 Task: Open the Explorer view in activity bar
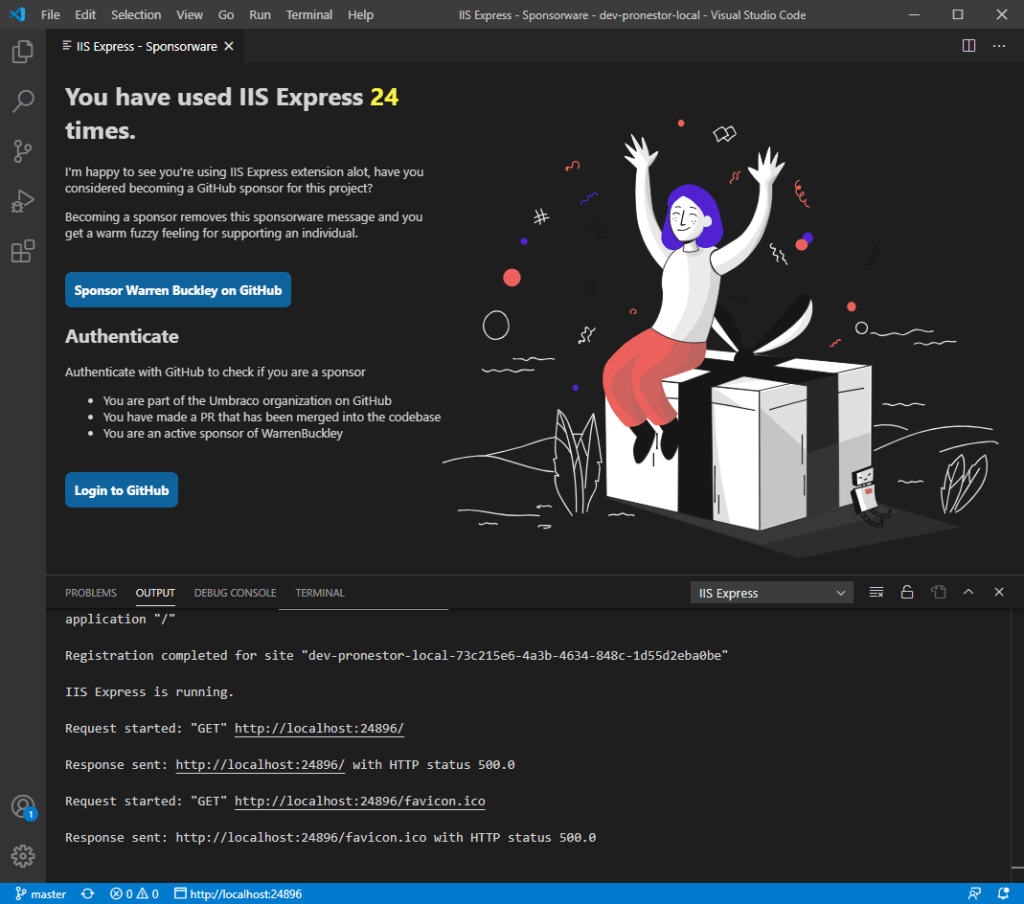point(22,52)
